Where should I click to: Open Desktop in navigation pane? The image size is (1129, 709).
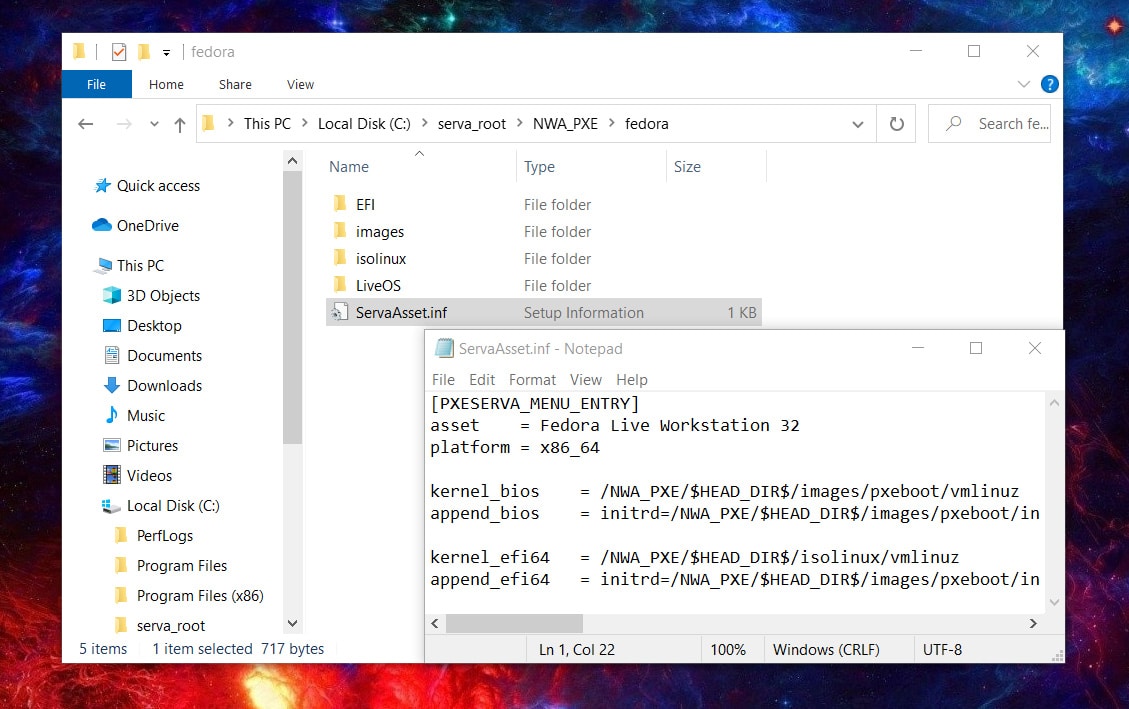click(x=154, y=325)
